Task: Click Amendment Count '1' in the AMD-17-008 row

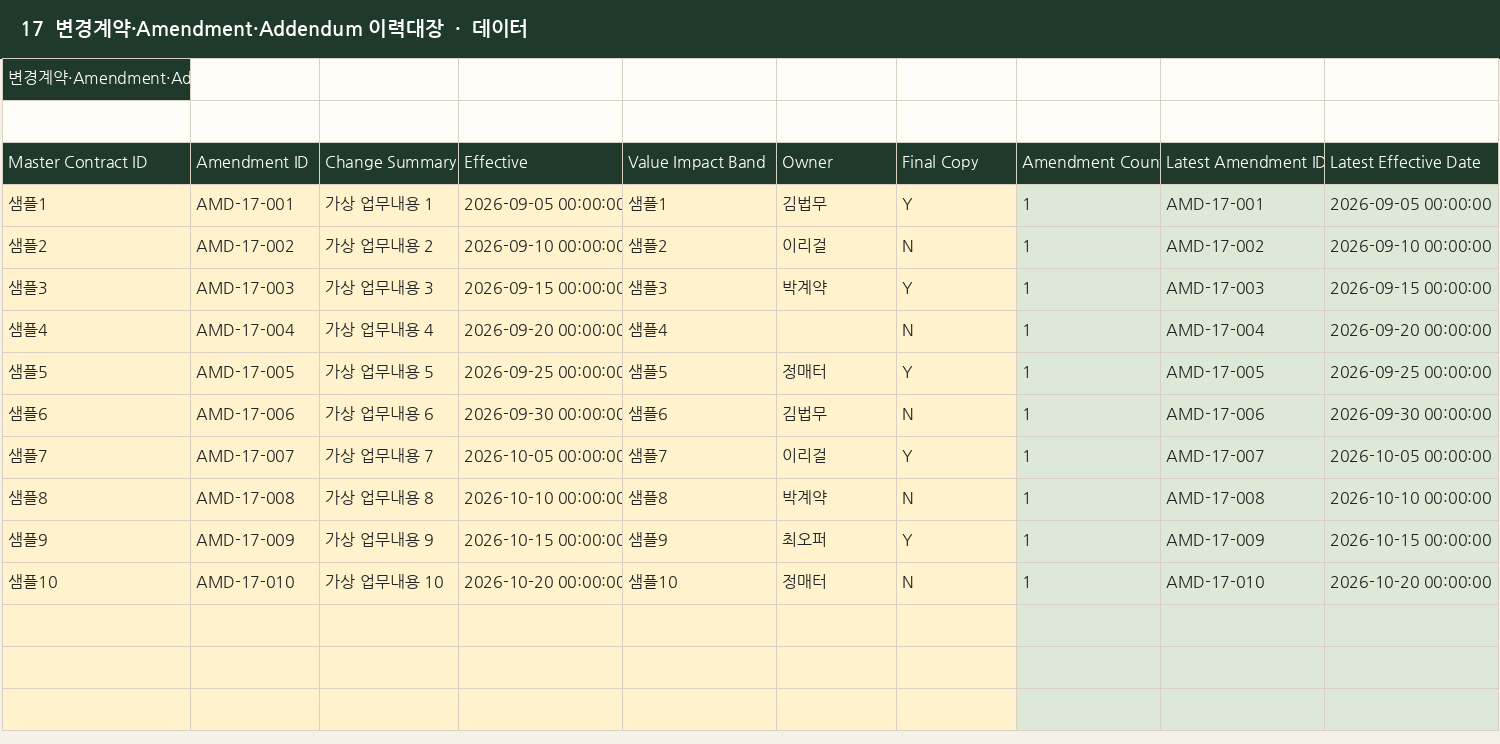Action: pyautogui.click(x=1089, y=499)
